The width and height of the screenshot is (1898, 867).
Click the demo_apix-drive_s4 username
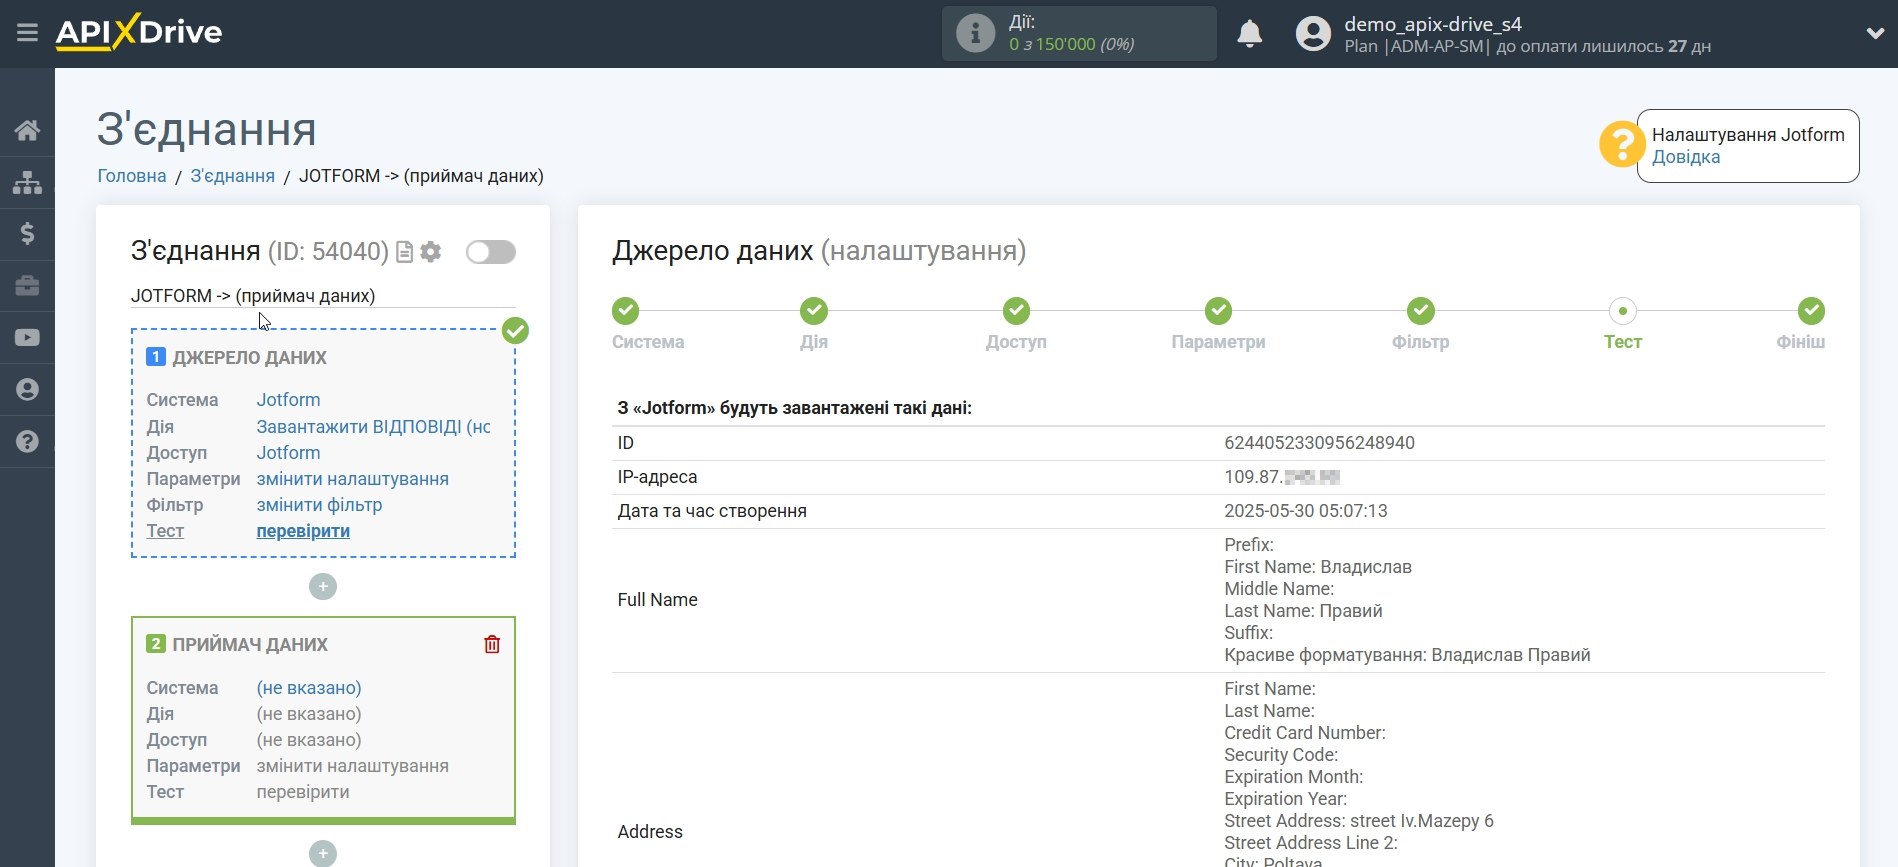pyautogui.click(x=1433, y=24)
